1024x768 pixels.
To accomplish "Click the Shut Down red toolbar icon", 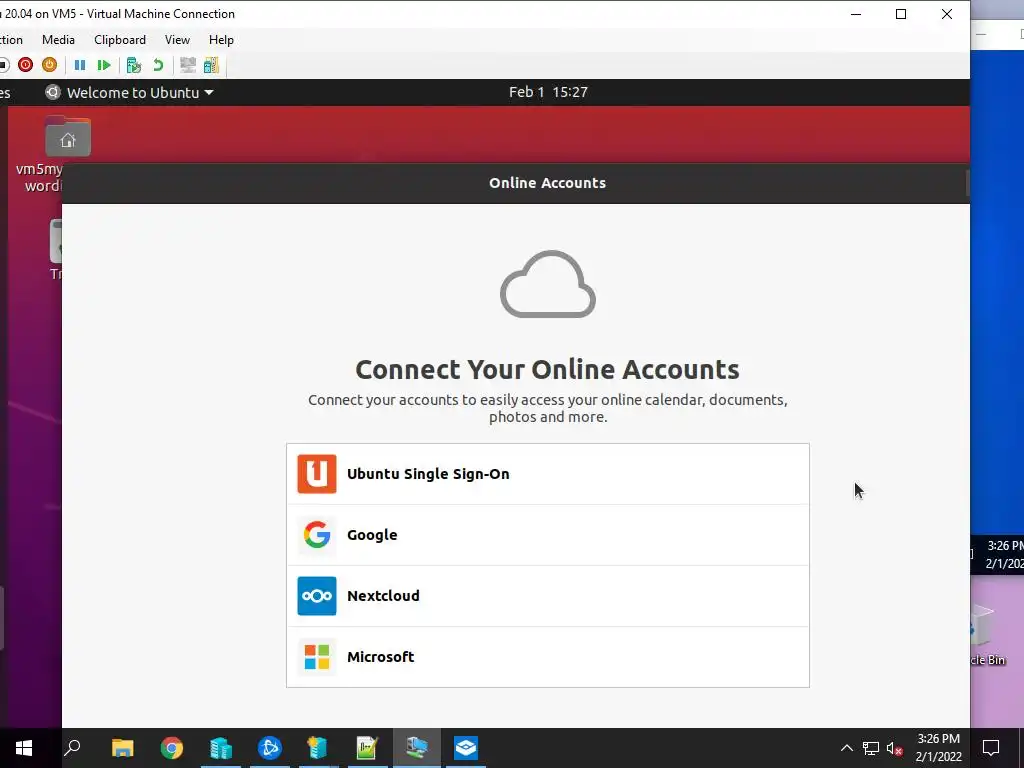I will tap(25, 65).
